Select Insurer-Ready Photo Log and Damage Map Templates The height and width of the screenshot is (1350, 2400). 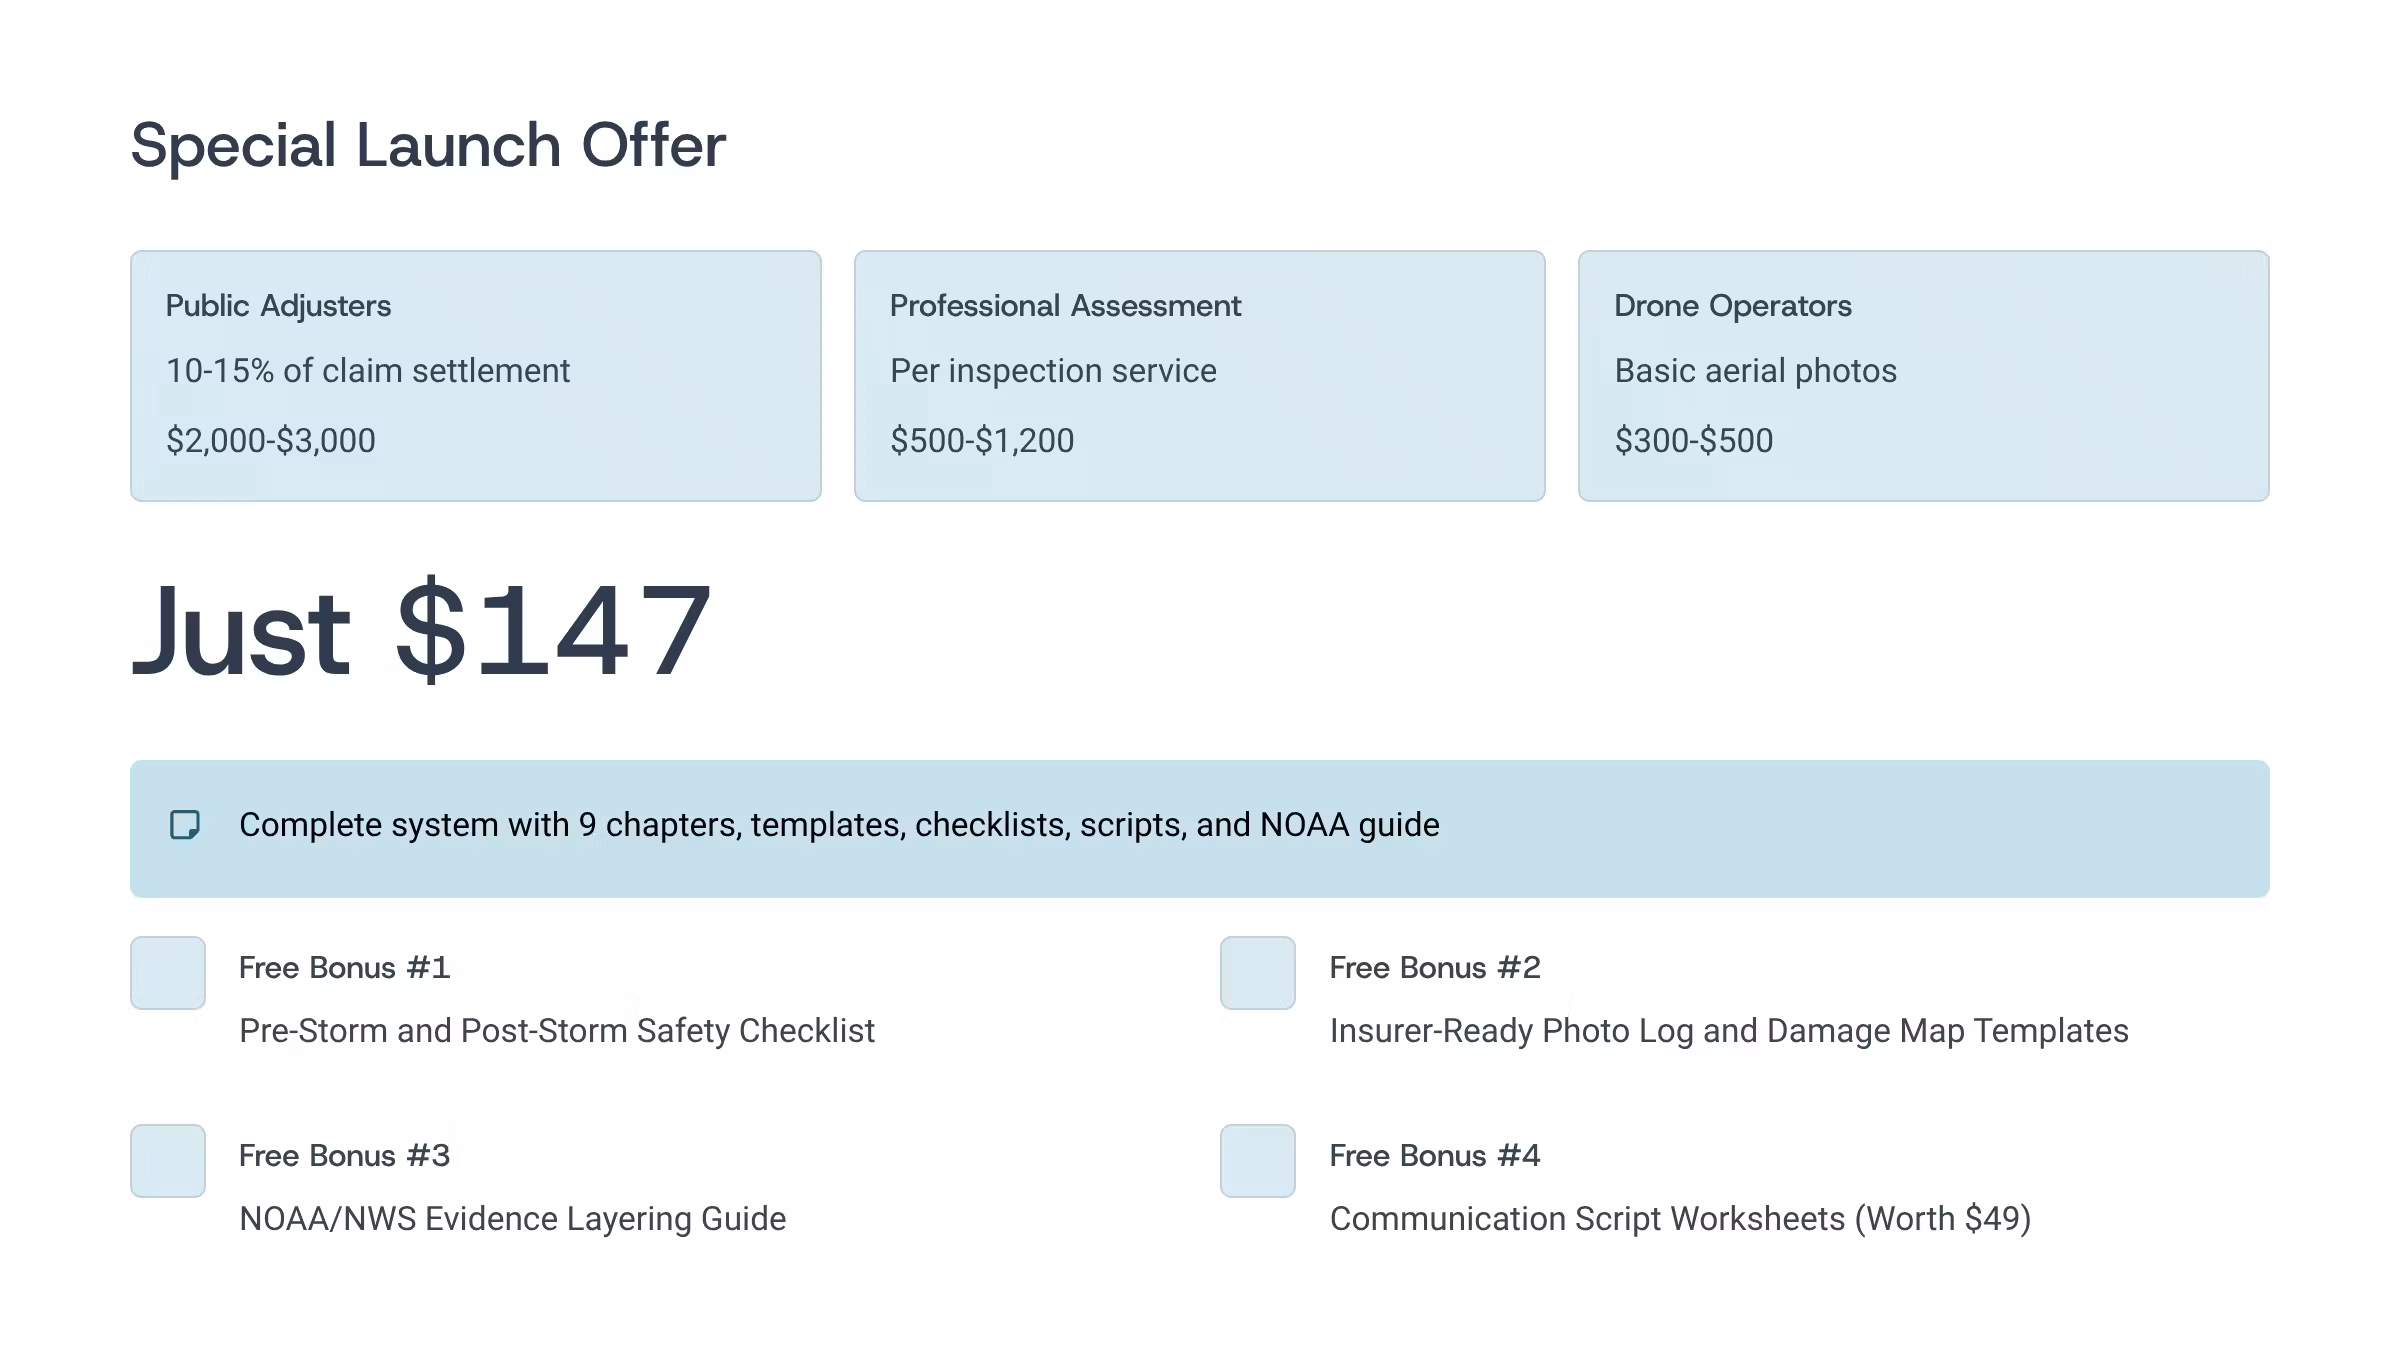1729,1031
